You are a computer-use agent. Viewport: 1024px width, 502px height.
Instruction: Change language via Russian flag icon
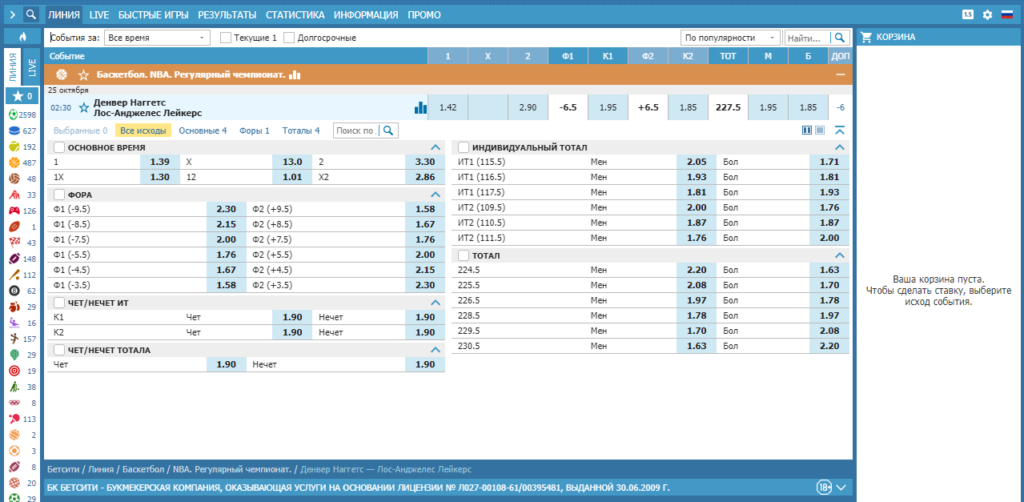(1007, 14)
